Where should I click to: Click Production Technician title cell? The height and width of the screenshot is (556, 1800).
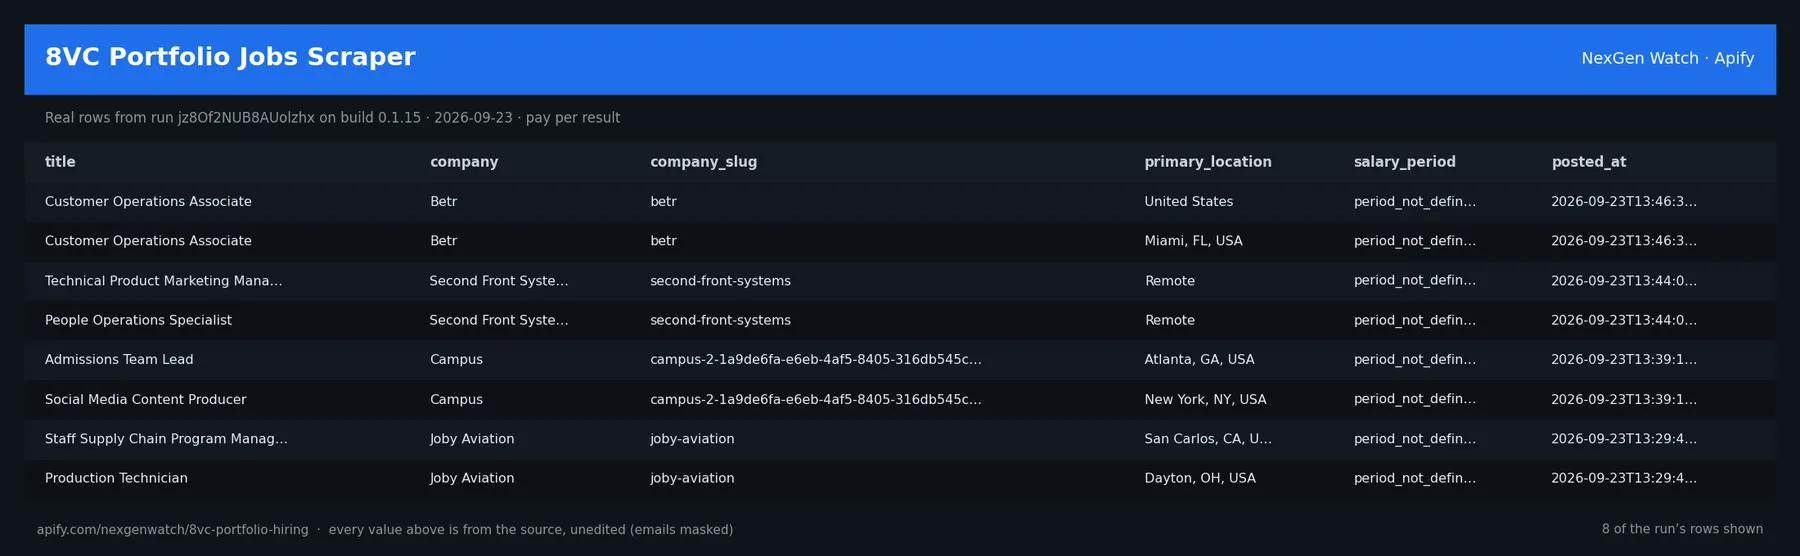[116, 478]
